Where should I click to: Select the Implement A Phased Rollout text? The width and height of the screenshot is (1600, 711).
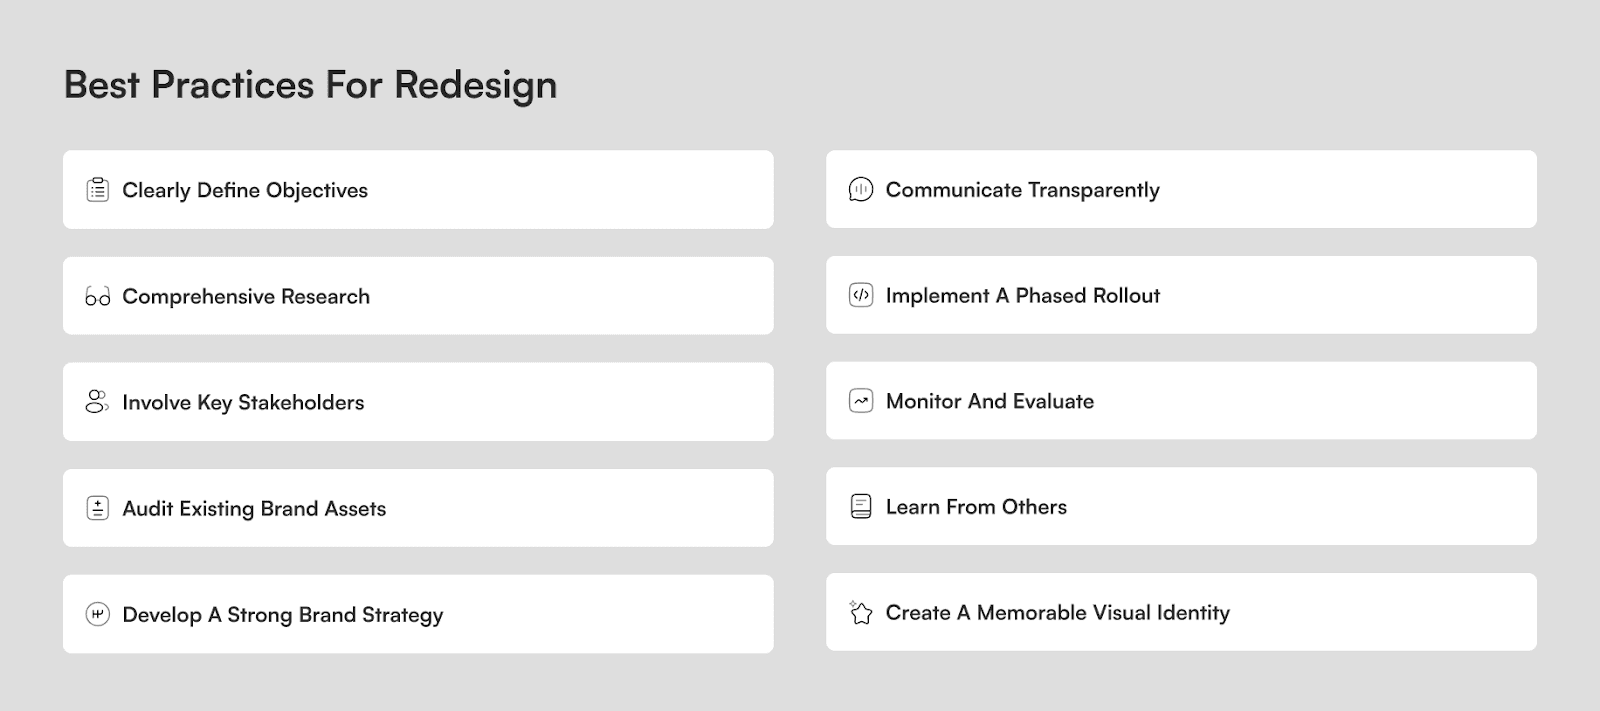[1023, 295]
